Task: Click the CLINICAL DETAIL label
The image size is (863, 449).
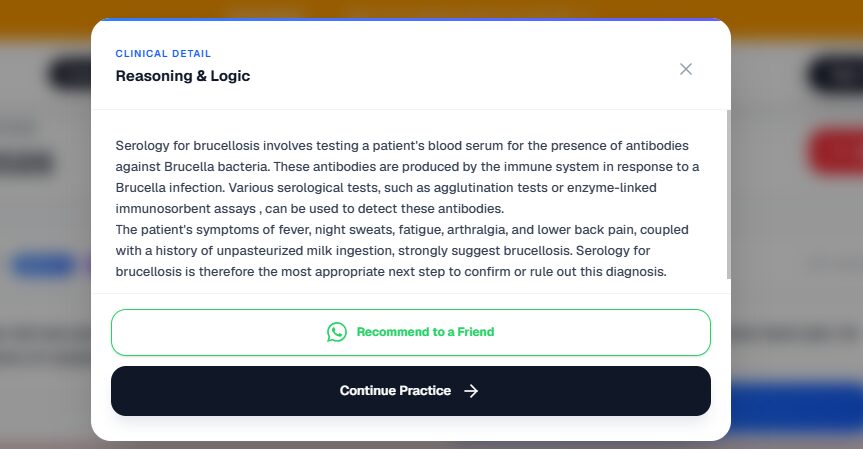Action: 163,54
